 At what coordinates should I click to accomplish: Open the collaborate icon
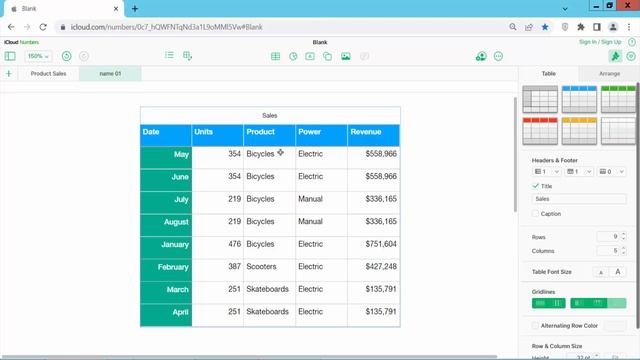pyautogui.click(x=481, y=56)
